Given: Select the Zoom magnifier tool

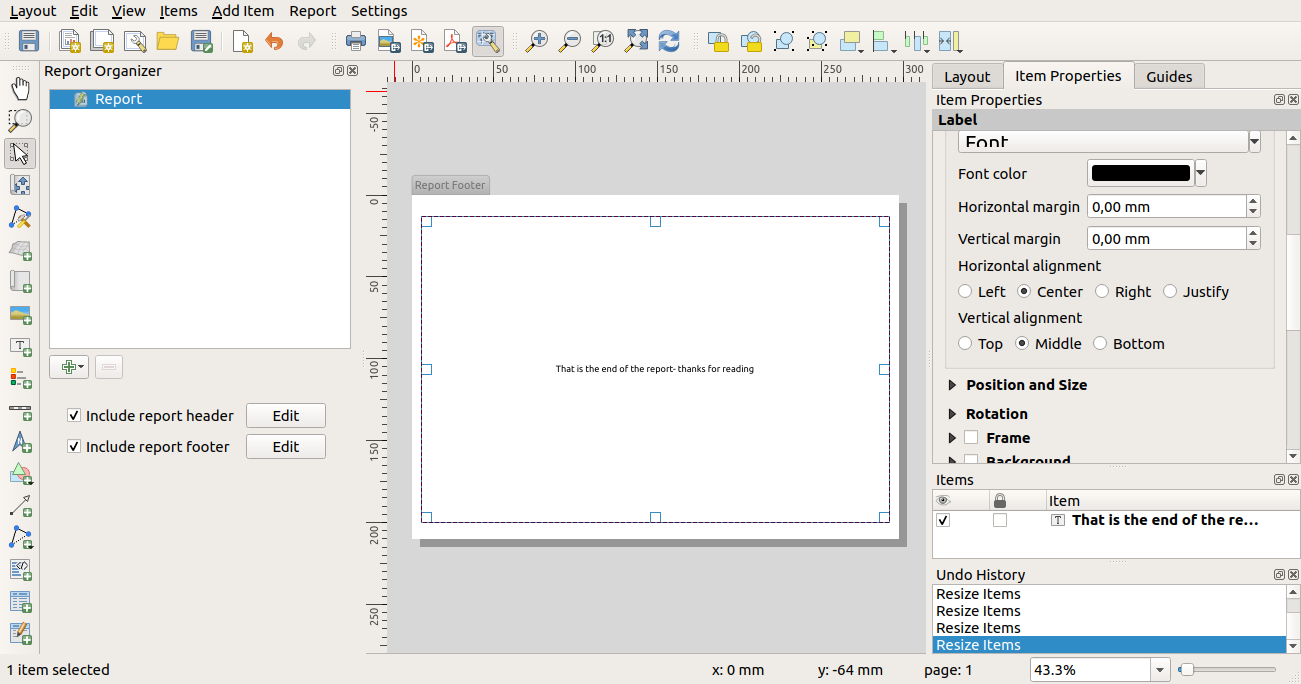Looking at the screenshot, I should [x=20, y=120].
